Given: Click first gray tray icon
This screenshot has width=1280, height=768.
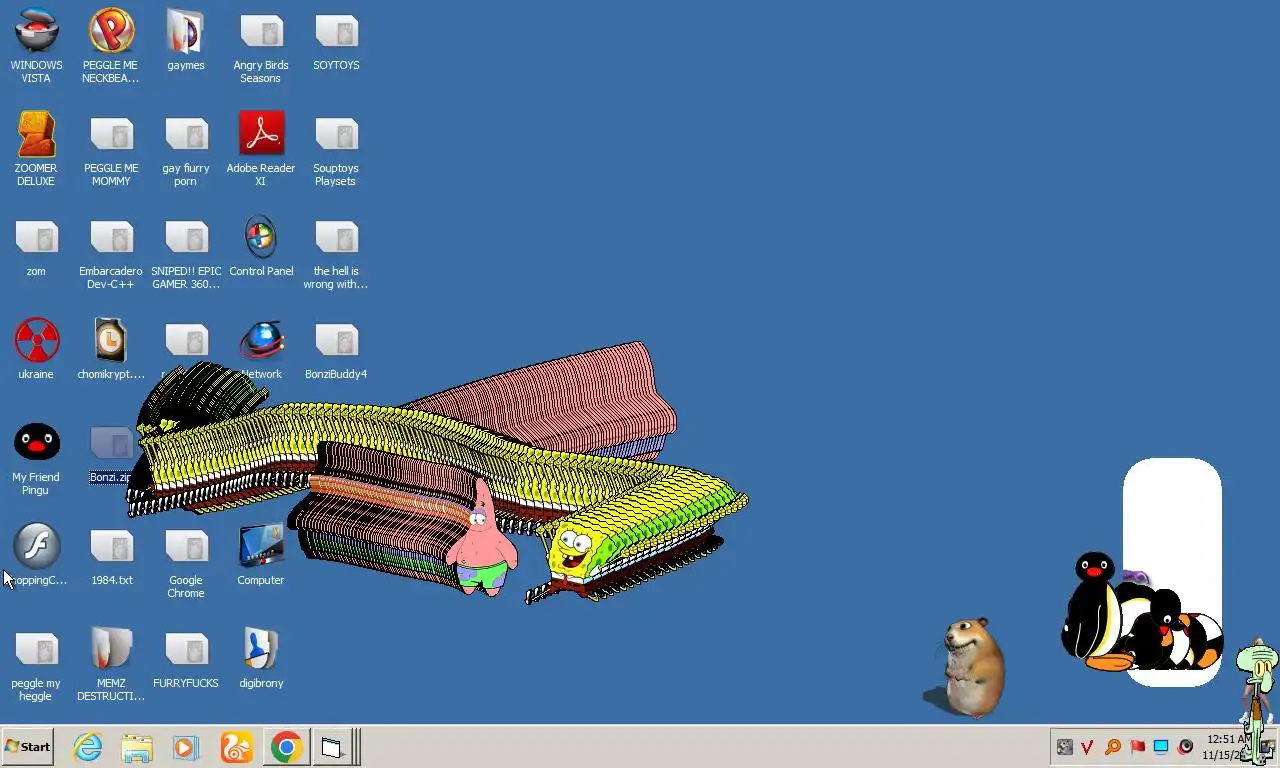Looking at the screenshot, I should pyautogui.click(x=1065, y=747).
